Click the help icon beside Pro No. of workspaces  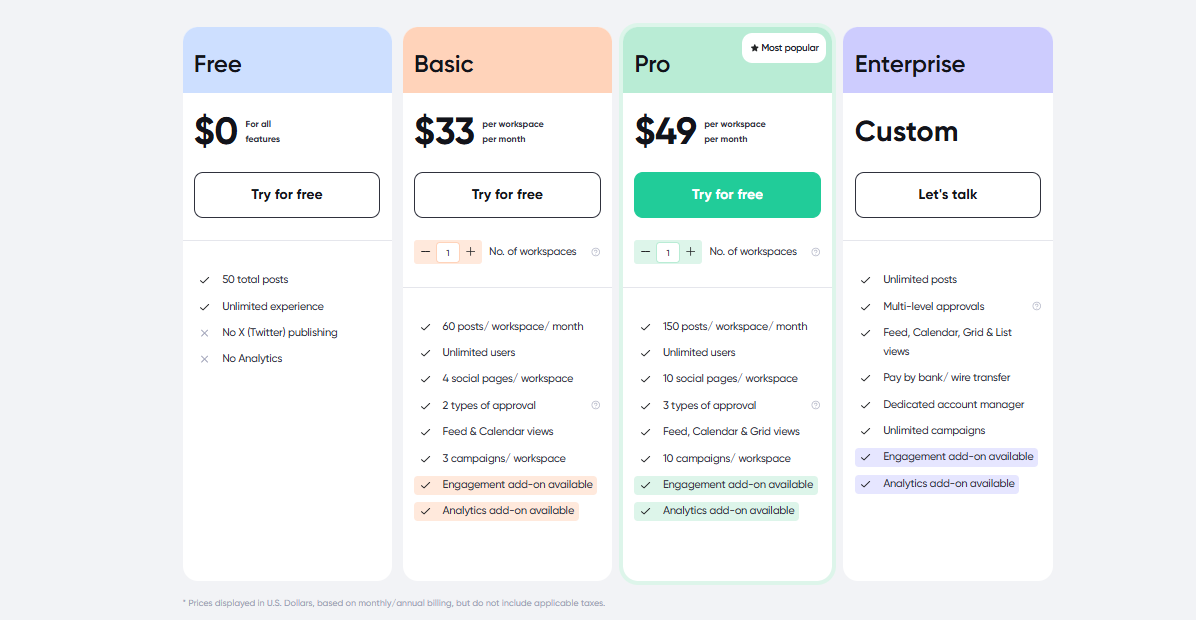[815, 252]
